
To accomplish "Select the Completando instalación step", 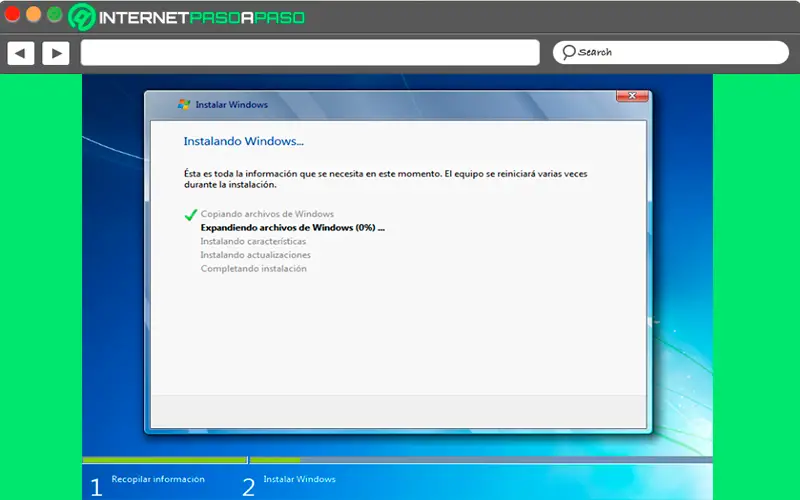I will [x=254, y=268].
